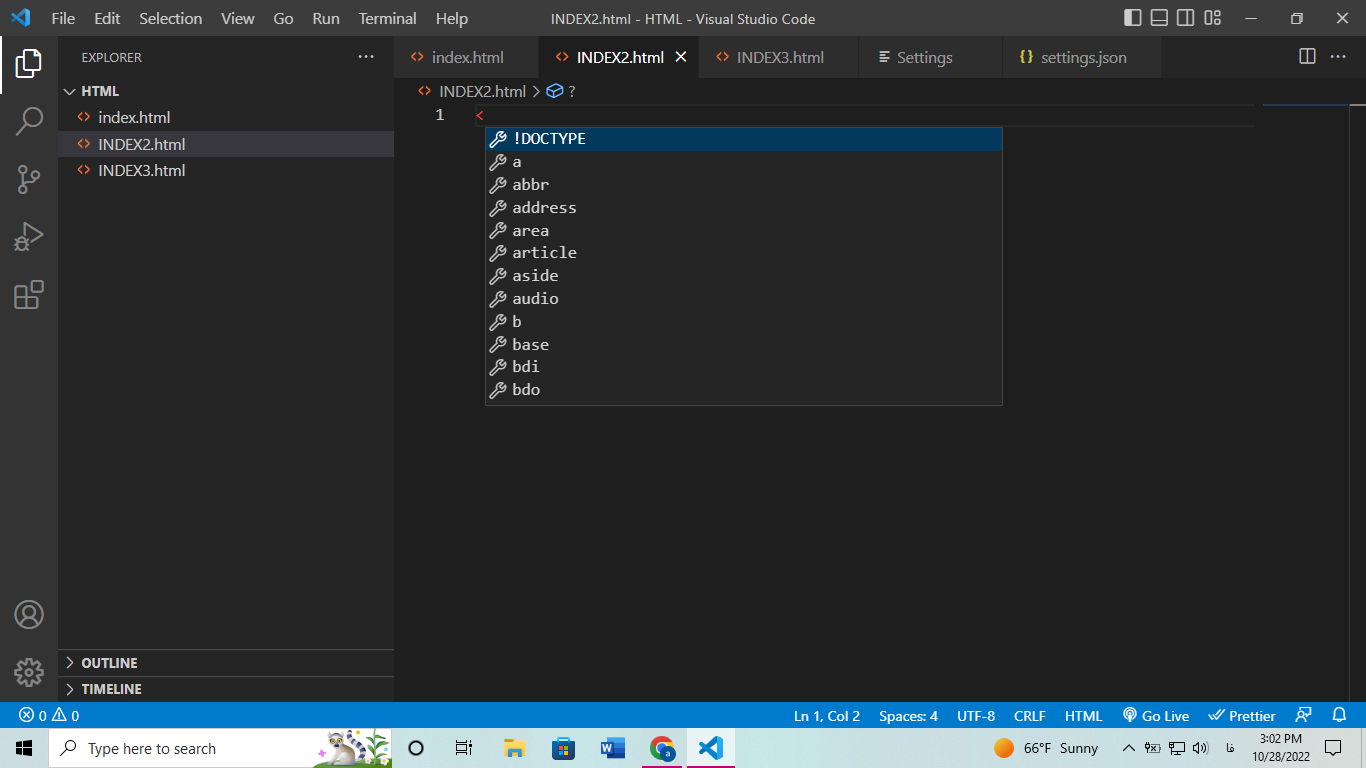Switch to the index.html tab
The width and height of the screenshot is (1366, 768).
coord(467,57)
